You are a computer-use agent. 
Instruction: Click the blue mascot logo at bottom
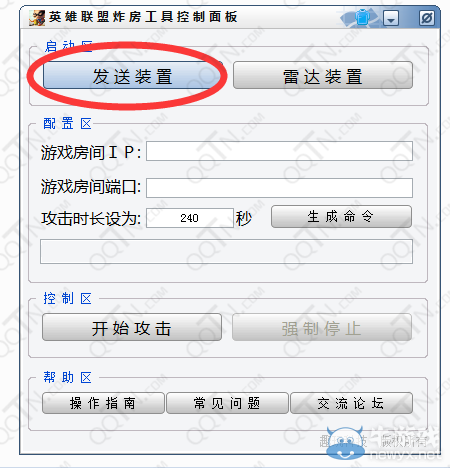tap(345, 443)
